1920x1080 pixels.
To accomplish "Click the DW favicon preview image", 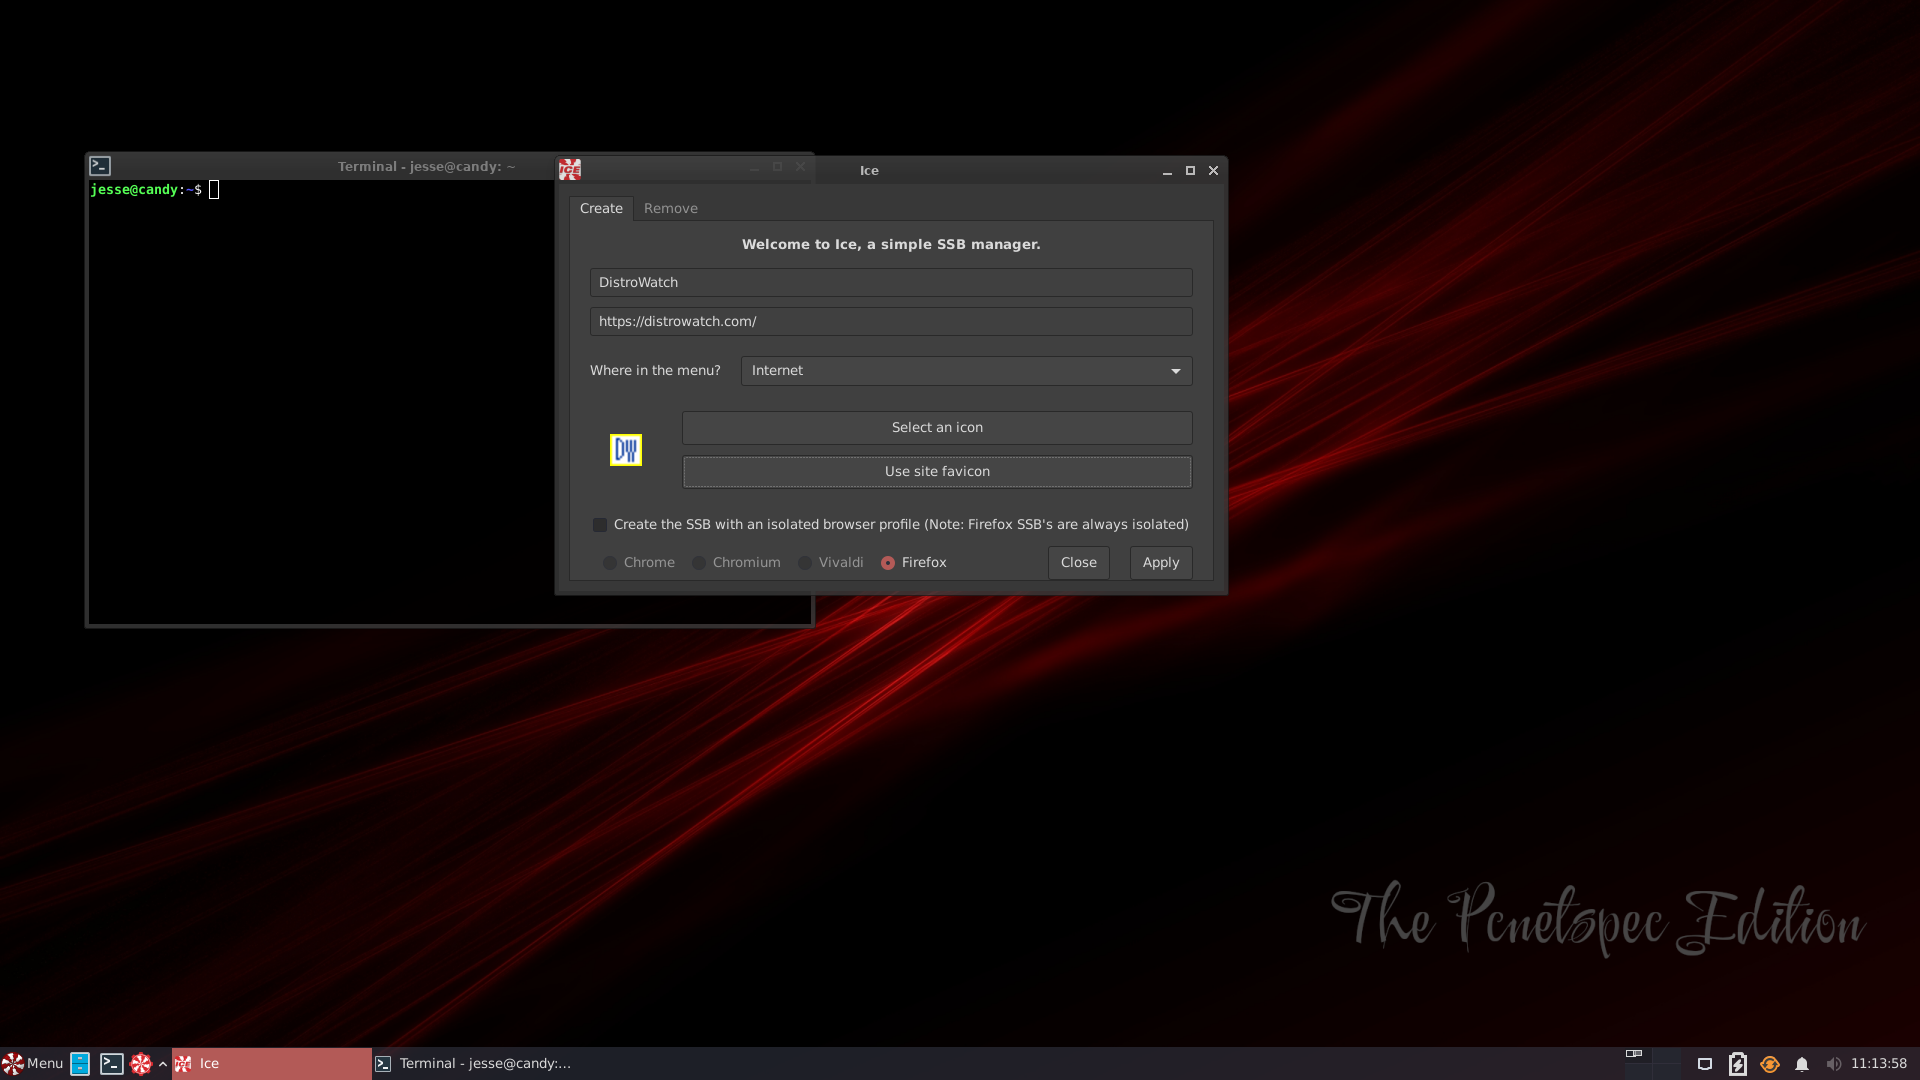I will point(626,450).
